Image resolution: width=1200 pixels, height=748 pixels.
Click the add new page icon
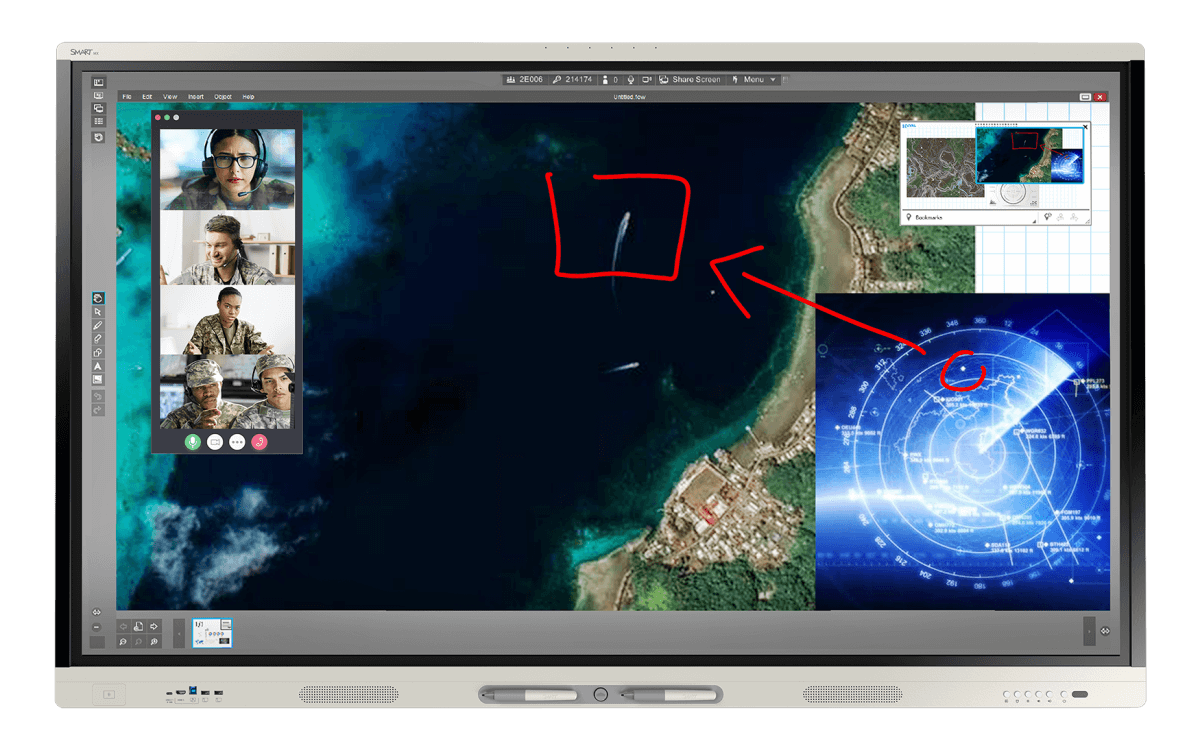[138, 626]
